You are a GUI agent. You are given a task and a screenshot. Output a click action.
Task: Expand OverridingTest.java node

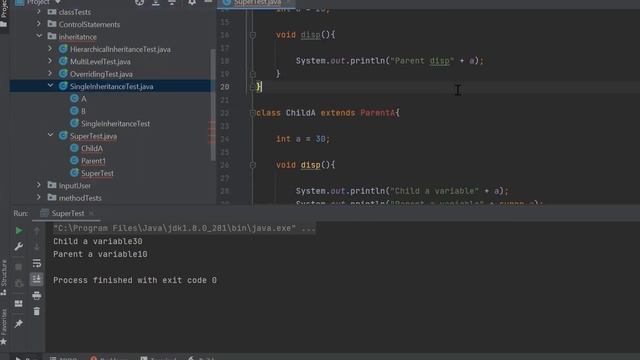(x=50, y=74)
